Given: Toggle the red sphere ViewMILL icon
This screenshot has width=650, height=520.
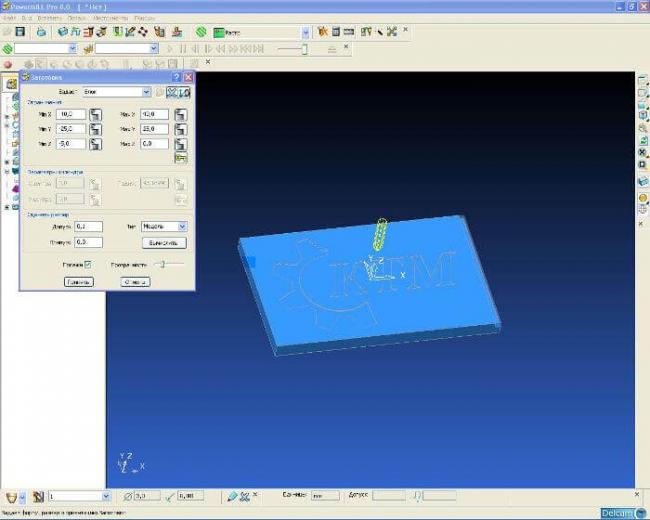Looking at the screenshot, I should (7, 64).
